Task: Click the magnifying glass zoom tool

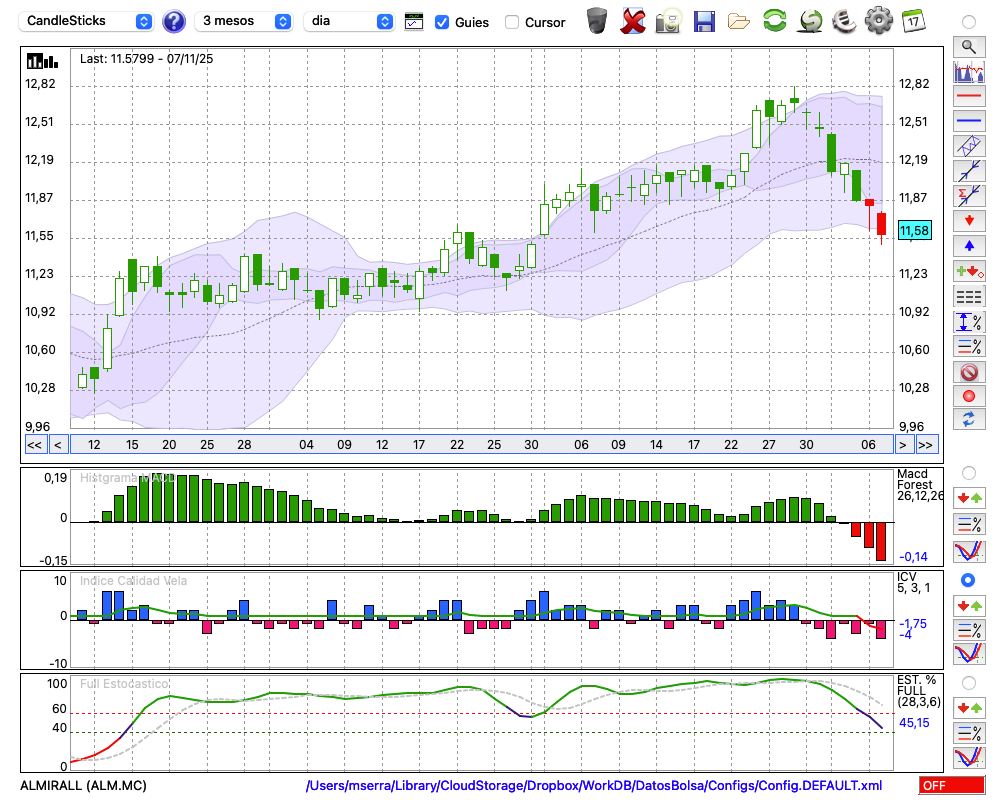Action: point(968,46)
